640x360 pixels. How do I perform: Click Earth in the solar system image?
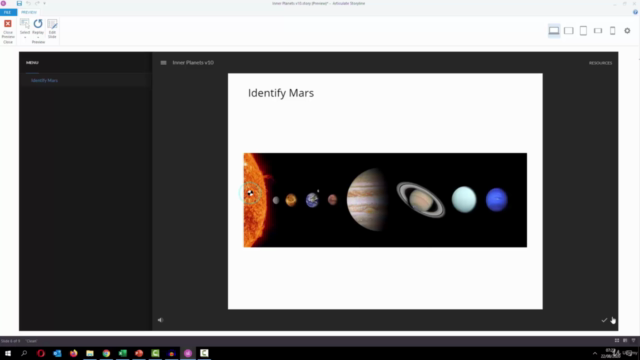(312, 200)
